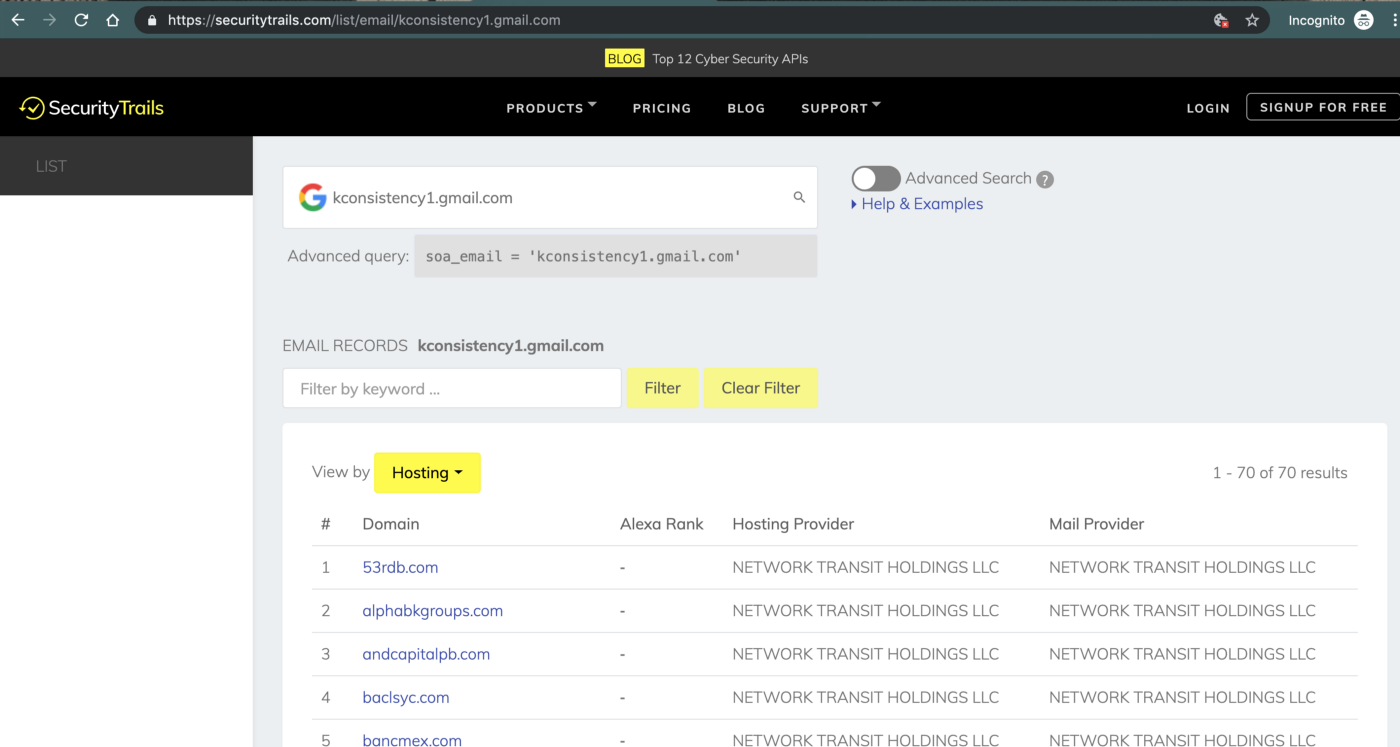Click Signup For Free button
Viewport: 1400px width, 747px height.
click(1323, 107)
